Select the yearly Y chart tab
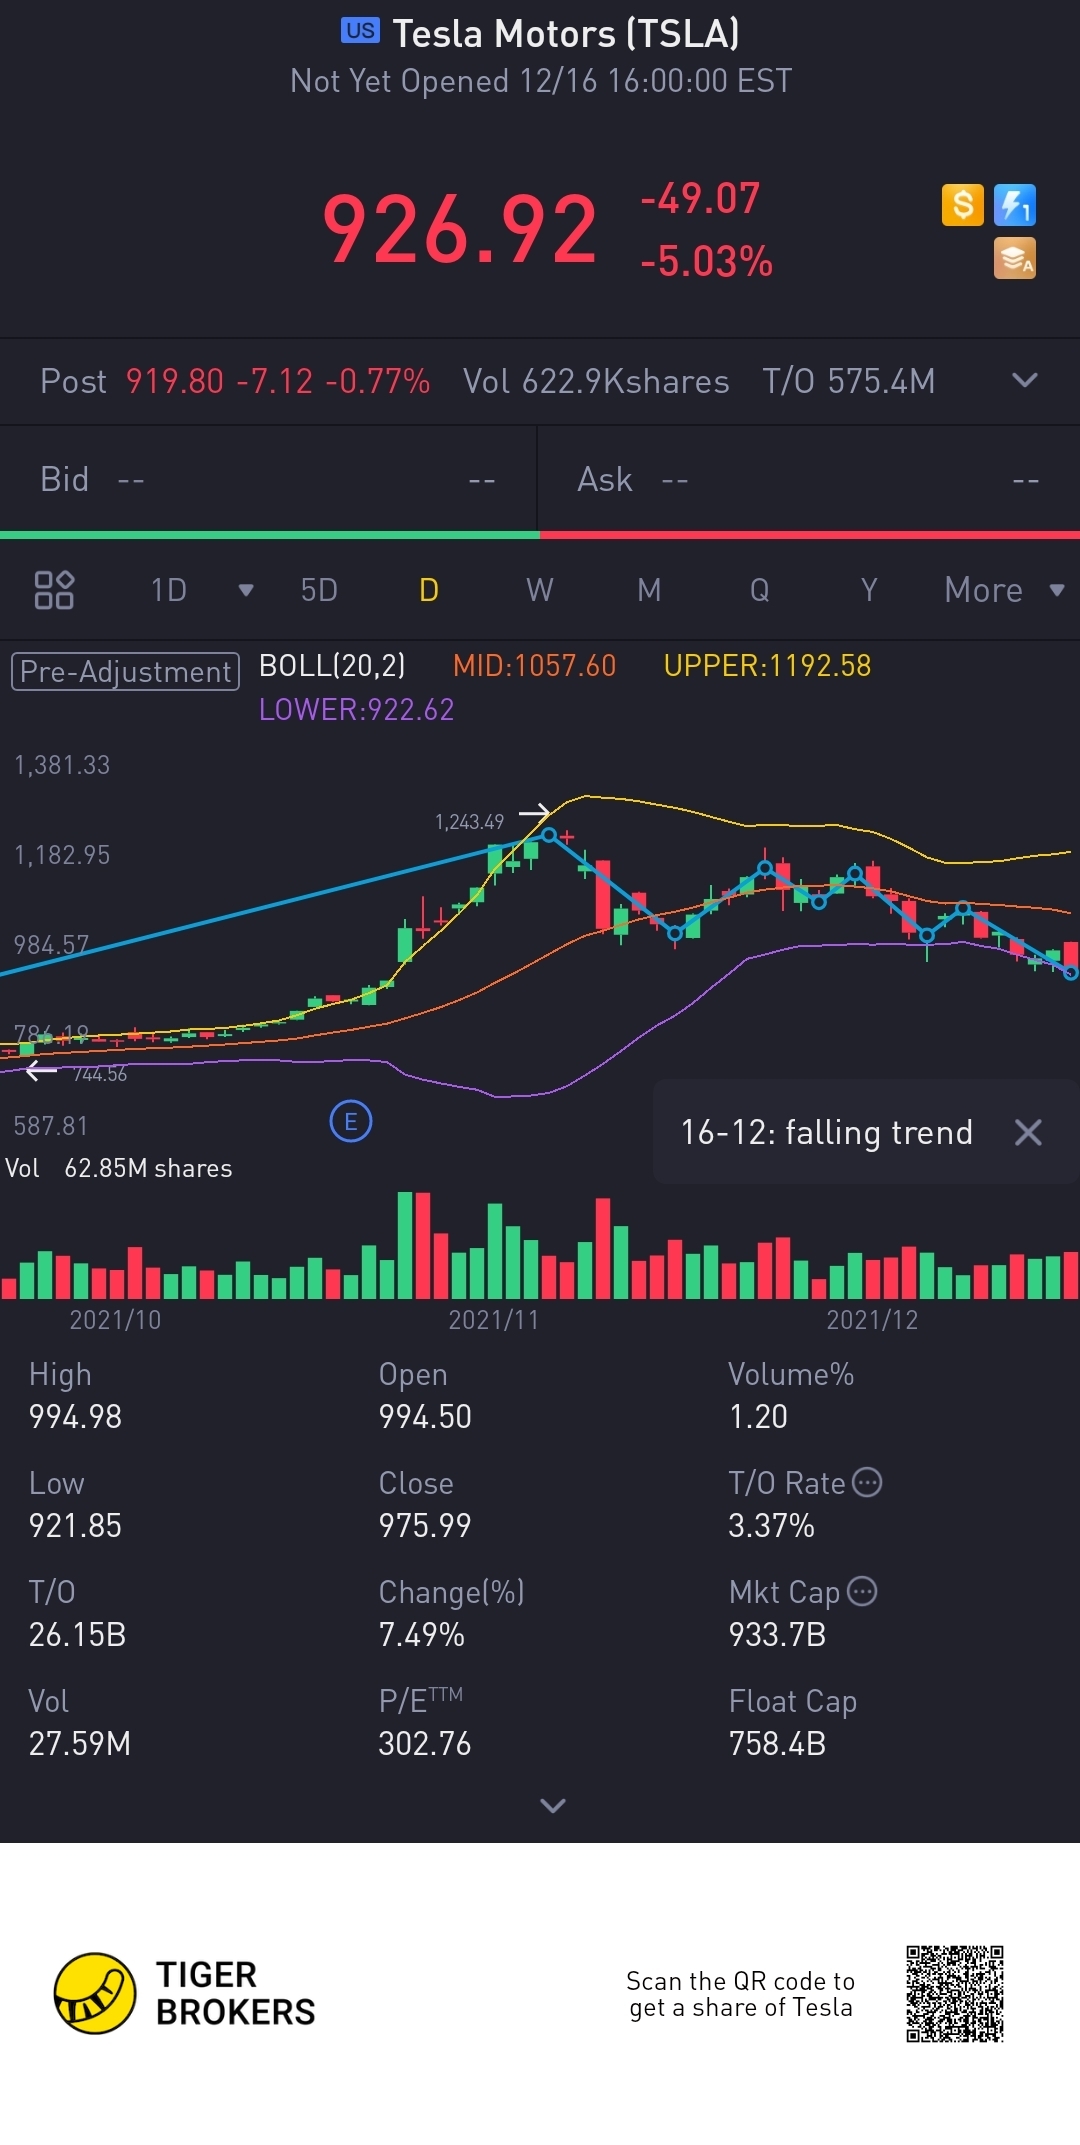 tap(869, 590)
